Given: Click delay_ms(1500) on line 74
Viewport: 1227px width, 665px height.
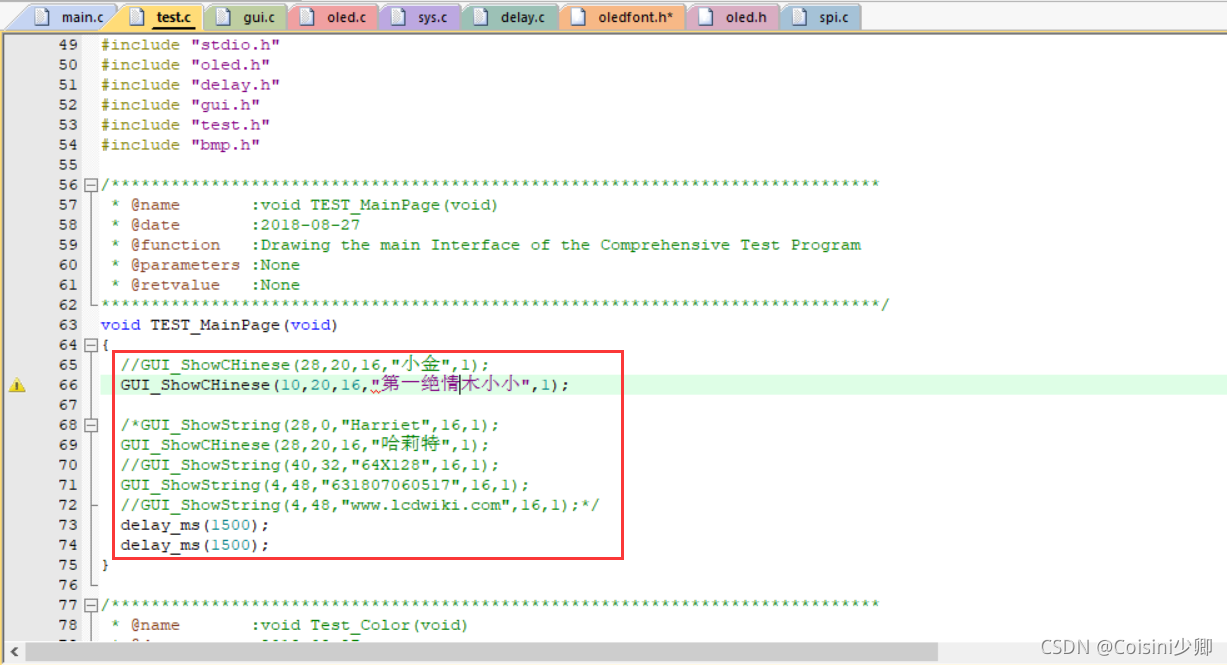Looking at the screenshot, I should [x=195, y=545].
